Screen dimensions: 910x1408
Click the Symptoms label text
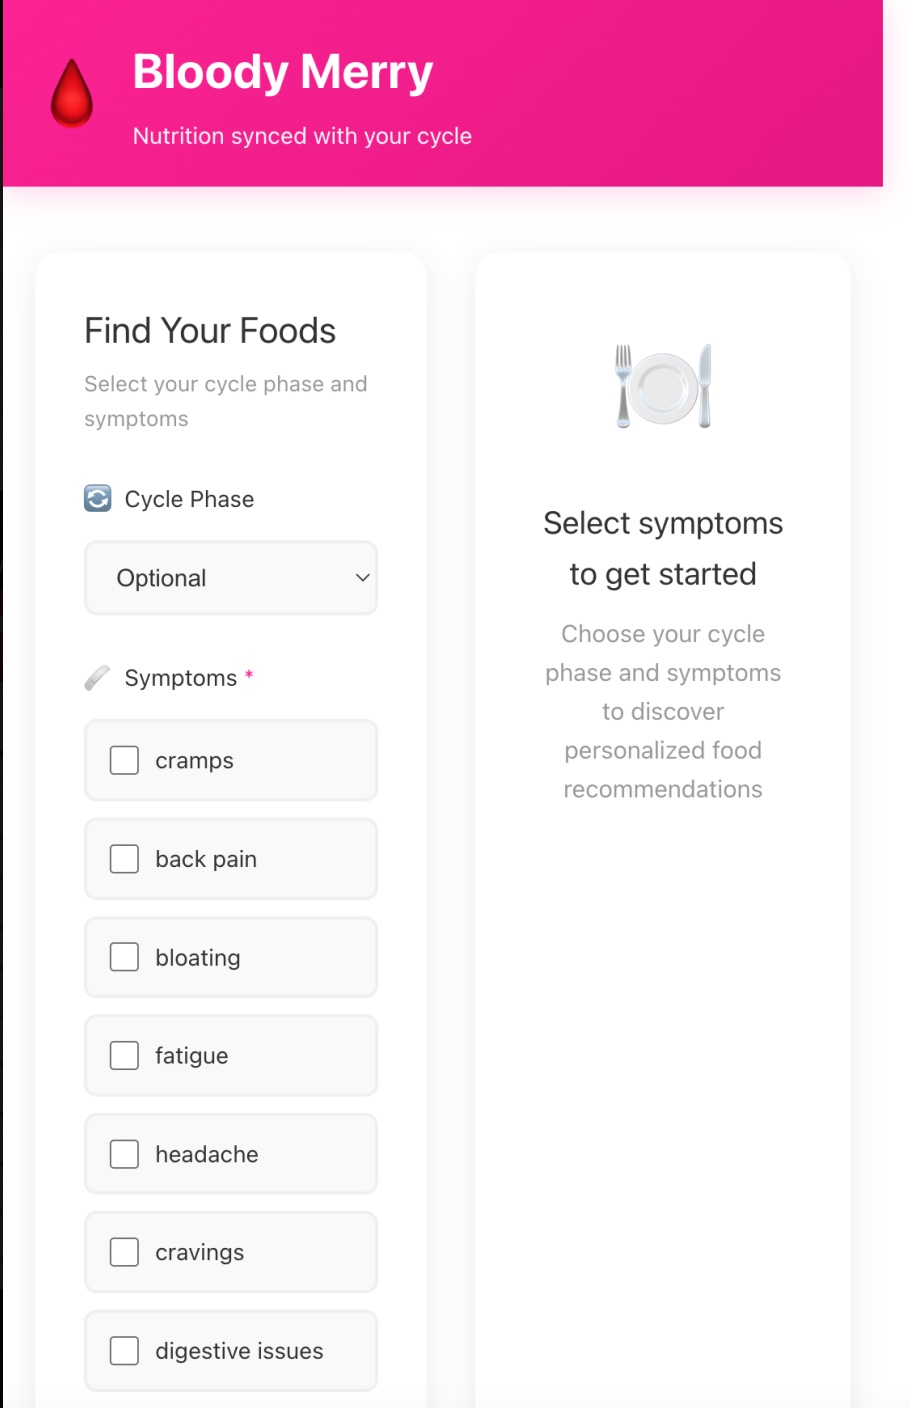coord(181,678)
